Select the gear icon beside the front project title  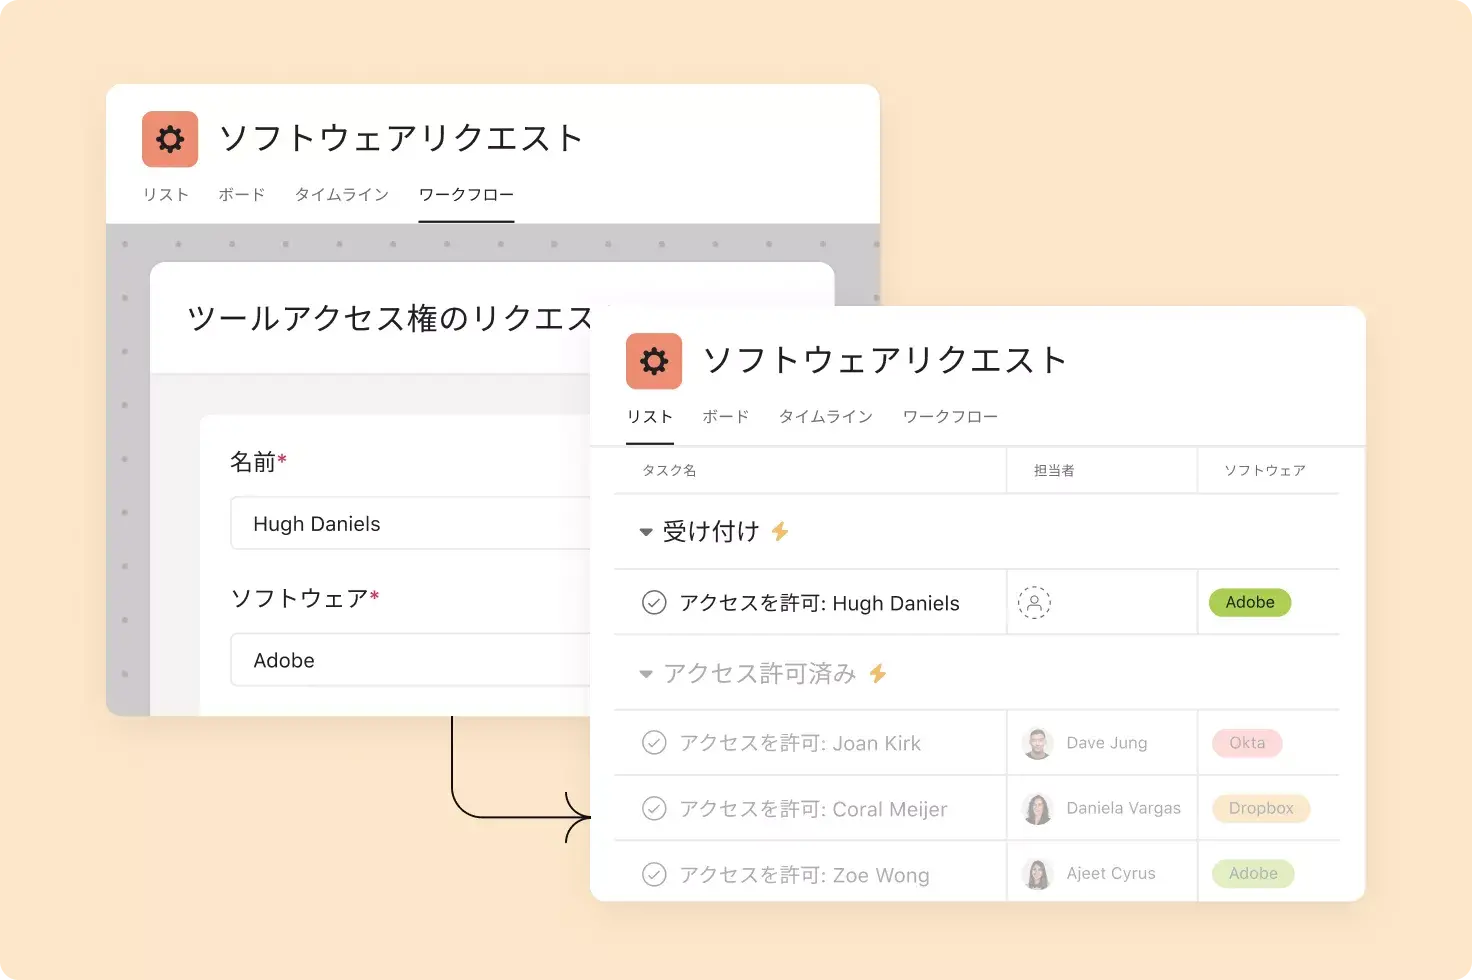click(653, 361)
